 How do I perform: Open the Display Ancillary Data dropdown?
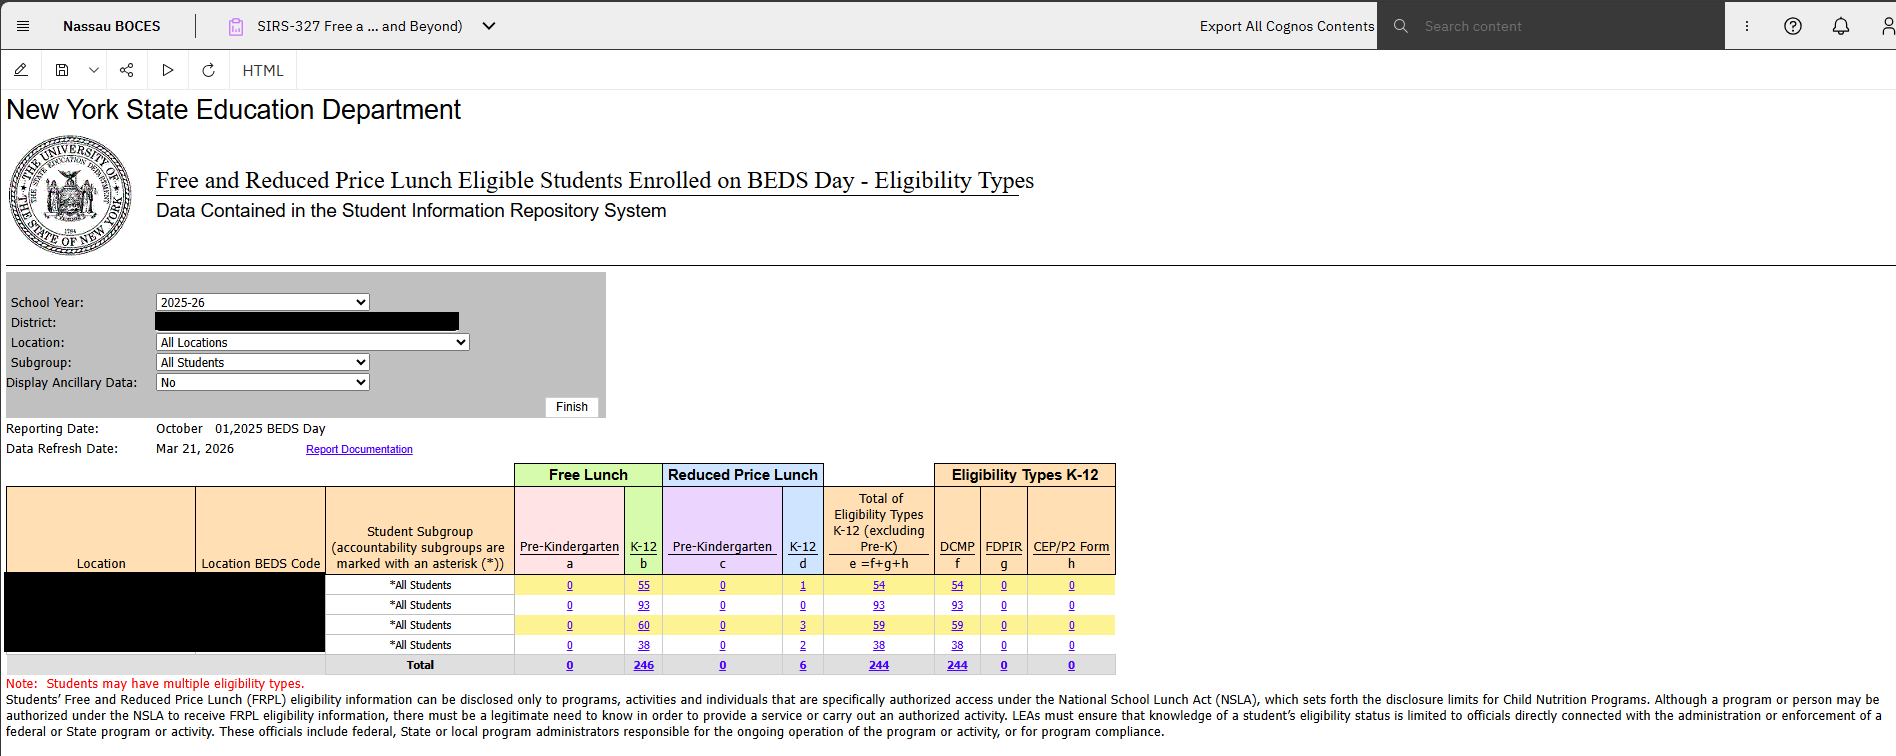coord(263,382)
